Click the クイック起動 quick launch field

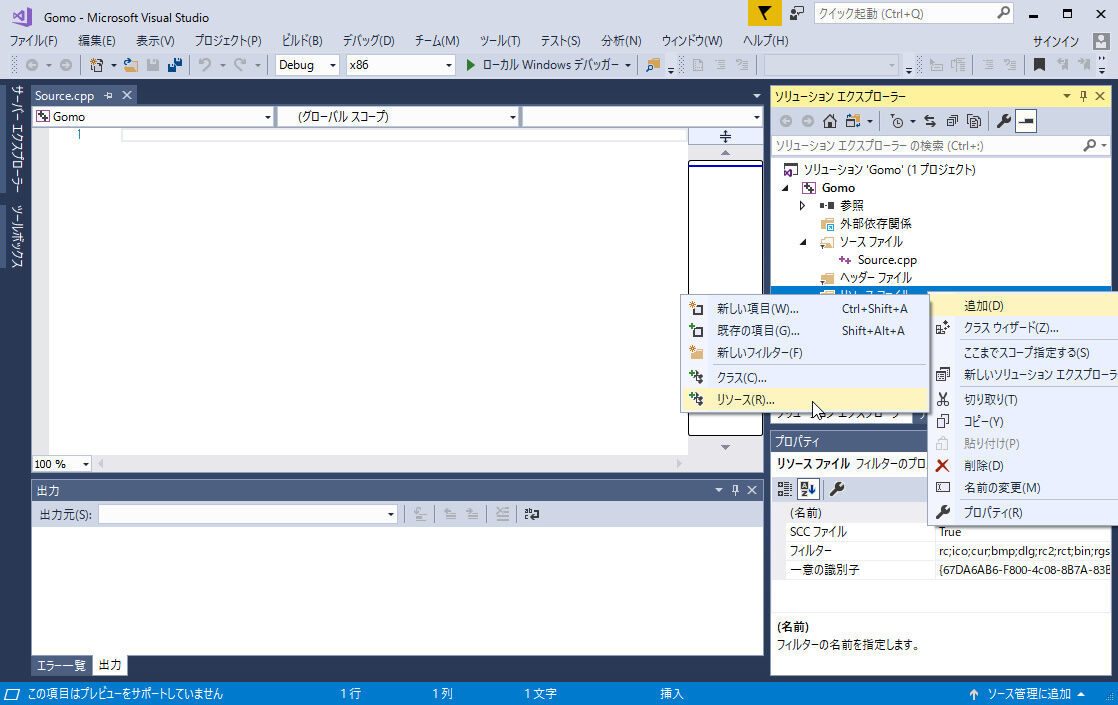[913, 13]
